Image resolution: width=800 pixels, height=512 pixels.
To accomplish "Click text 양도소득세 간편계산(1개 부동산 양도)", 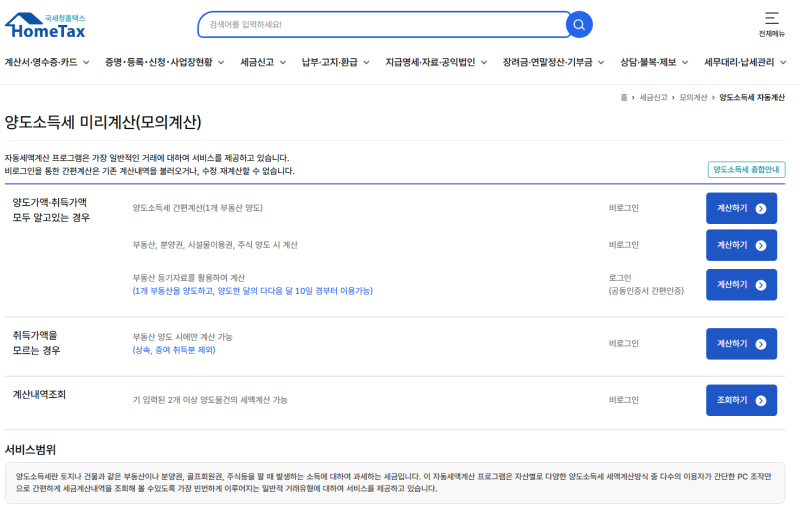I will pos(197,208).
